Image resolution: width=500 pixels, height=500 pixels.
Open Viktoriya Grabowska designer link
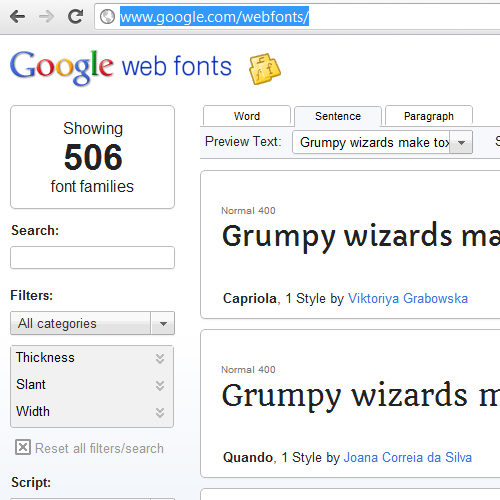(x=408, y=299)
